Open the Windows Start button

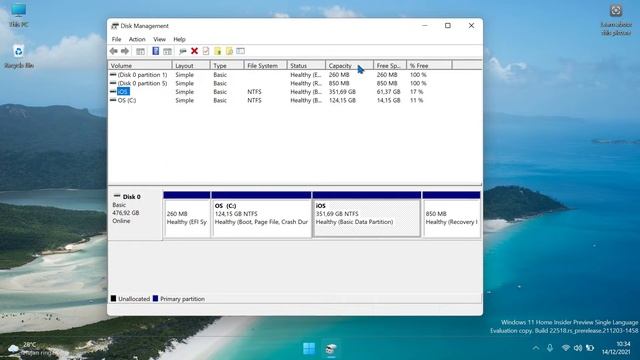pyautogui.click(x=309, y=349)
